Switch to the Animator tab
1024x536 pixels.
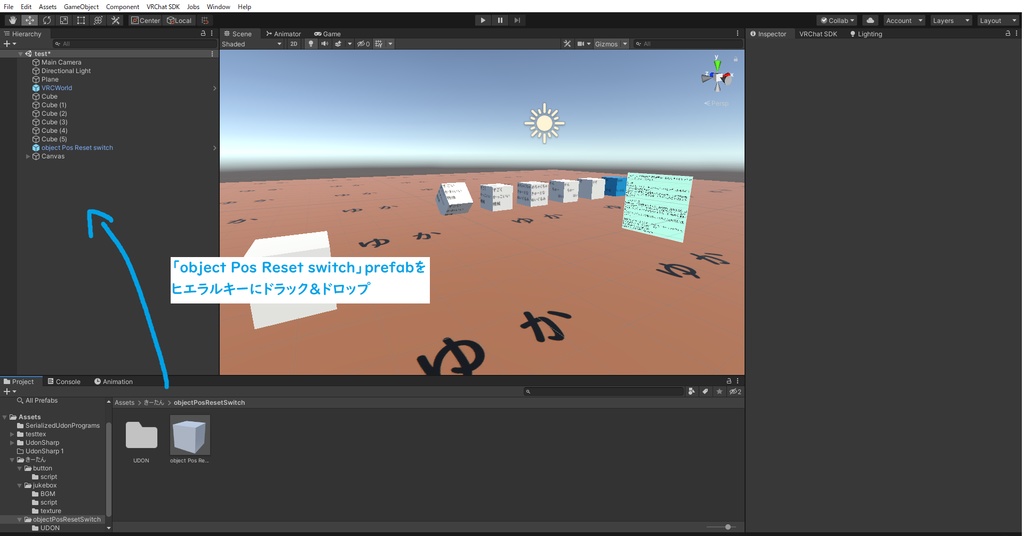(283, 34)
